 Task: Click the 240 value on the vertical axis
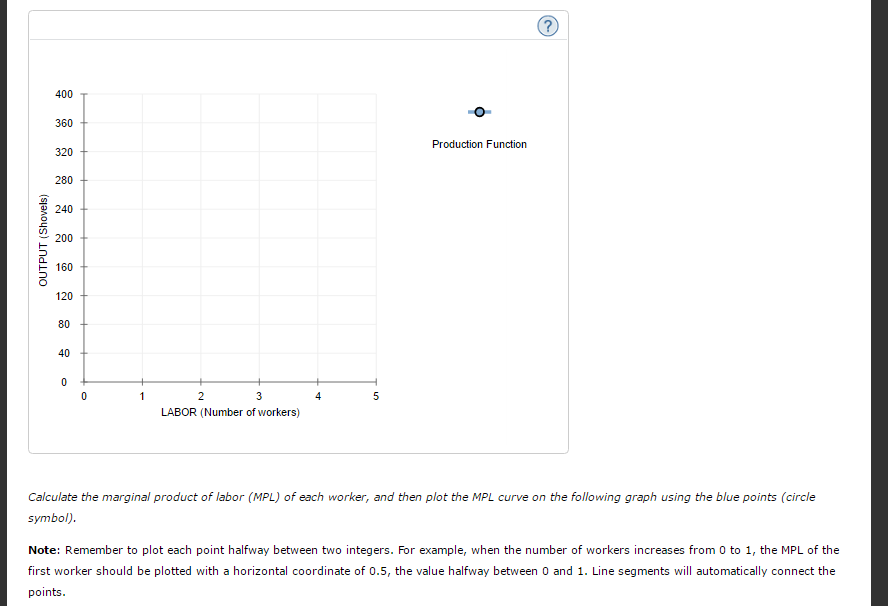[x=64, y=209]
